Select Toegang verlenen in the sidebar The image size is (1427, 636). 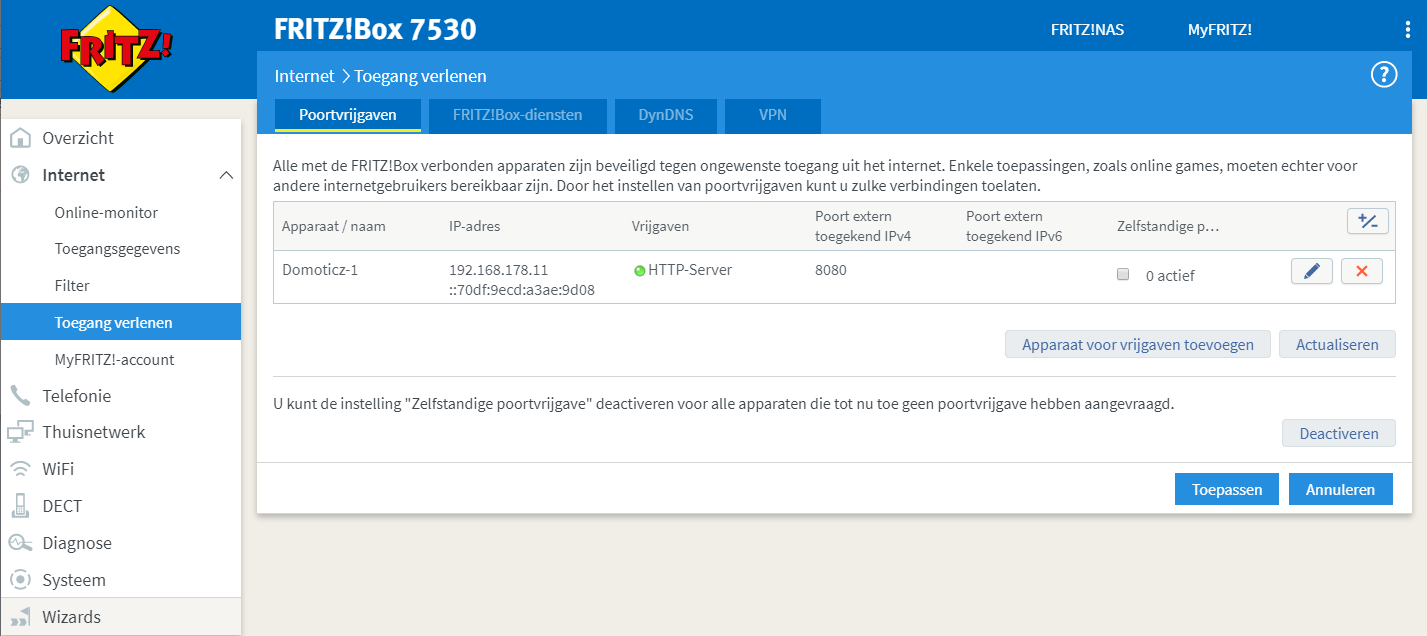[x=121, y=322]
